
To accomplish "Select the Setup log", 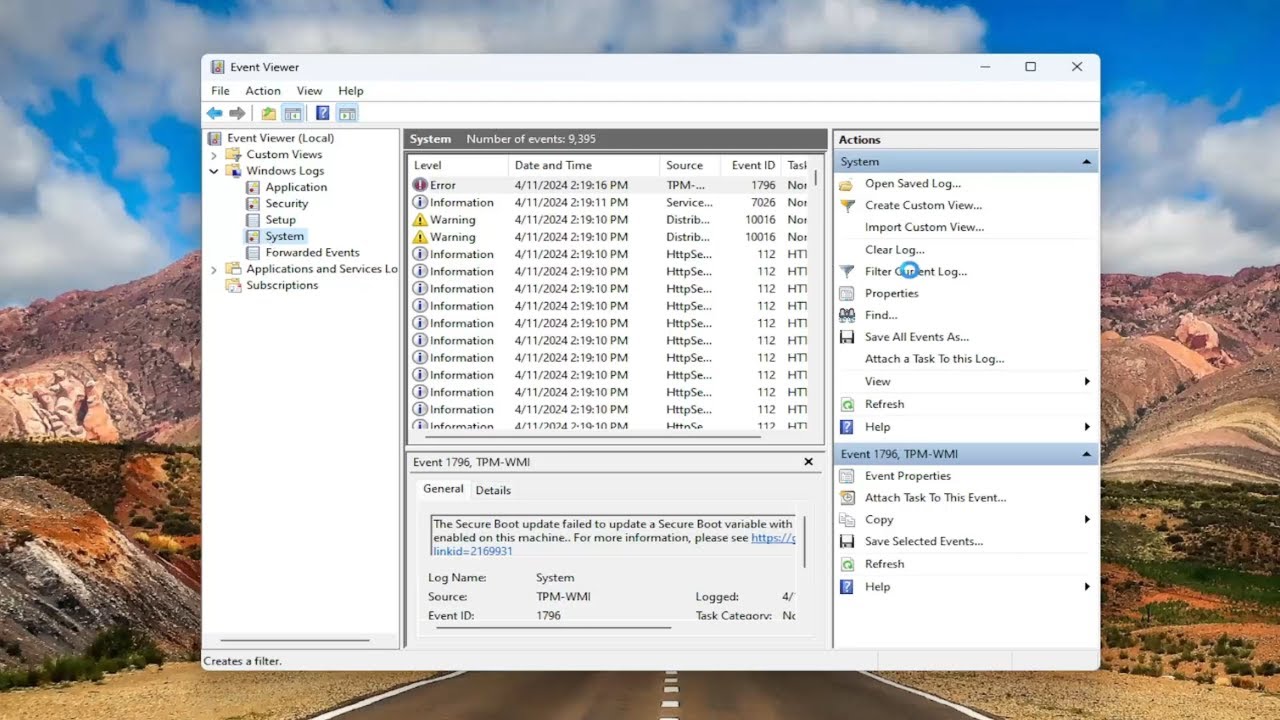I will (x=280, y=220).
